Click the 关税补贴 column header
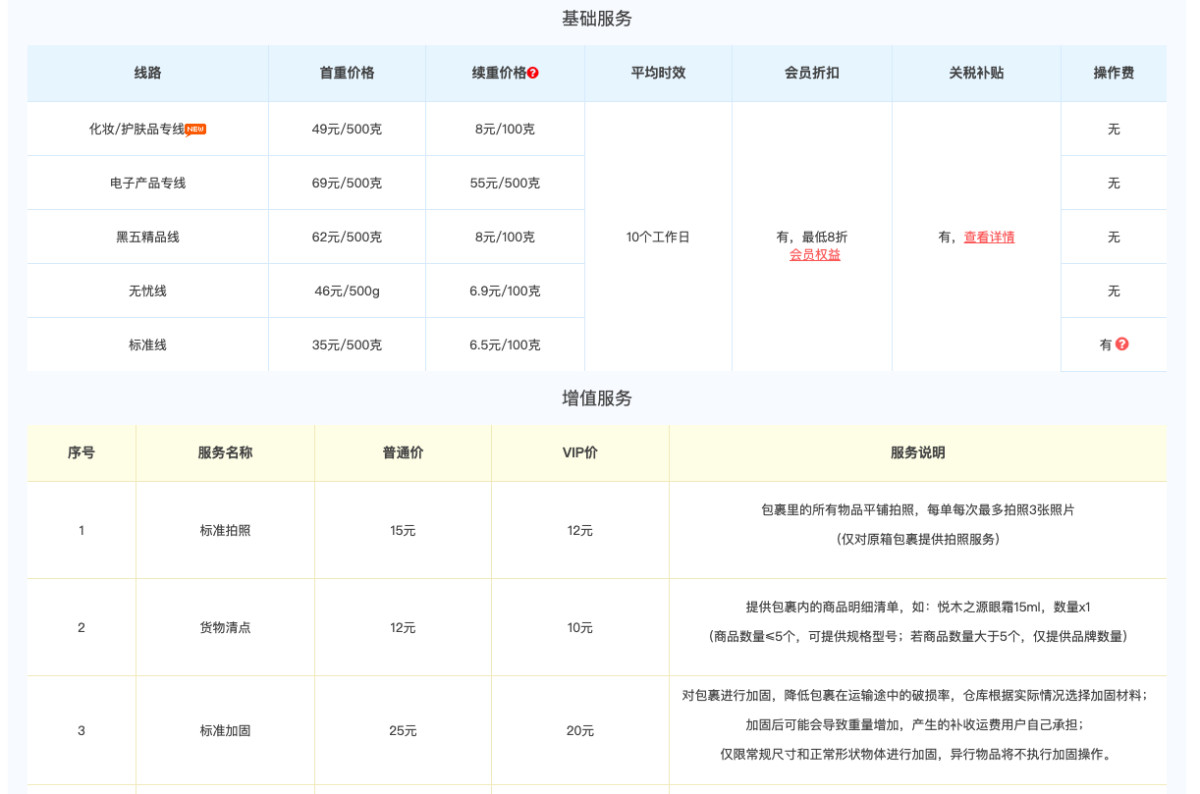Screen dimensions: 1200x794 click(x=977, y=73)
